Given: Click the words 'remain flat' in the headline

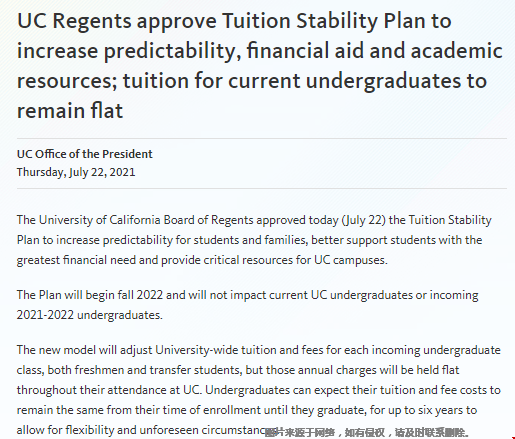Looking at the screenshot, I should 70,111.
